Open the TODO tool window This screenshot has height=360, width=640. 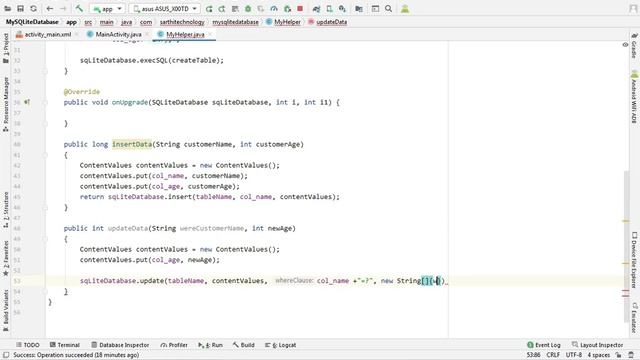coord(27,345)
